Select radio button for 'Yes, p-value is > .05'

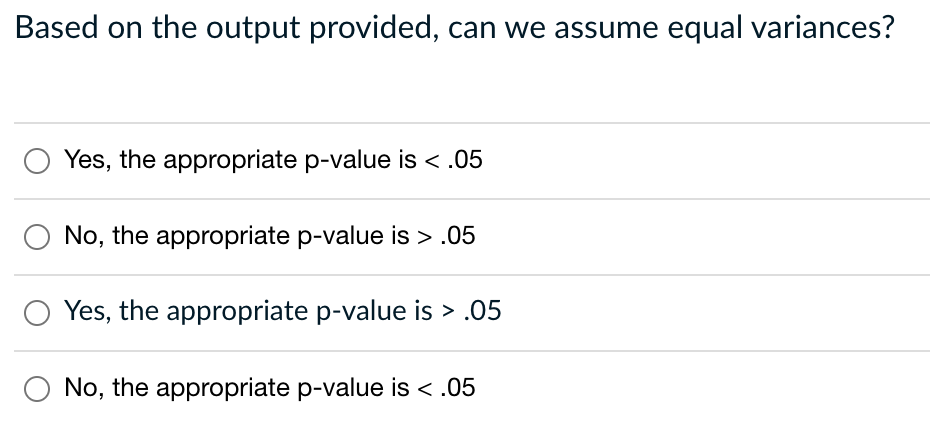click(x=37, y=313)
